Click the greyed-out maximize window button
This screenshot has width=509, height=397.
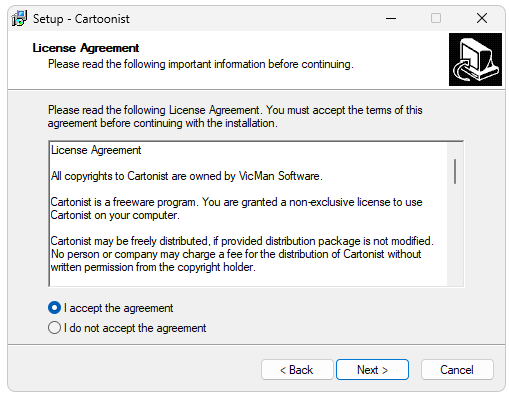[x=436, y=18]
